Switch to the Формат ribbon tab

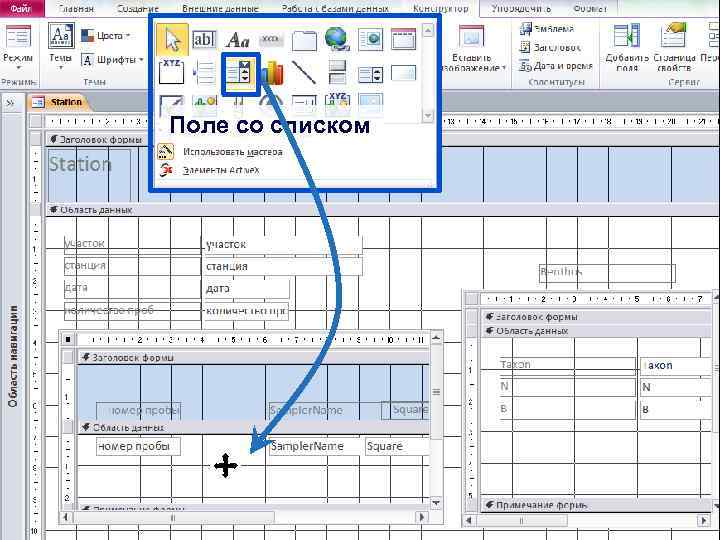point(590,8)
